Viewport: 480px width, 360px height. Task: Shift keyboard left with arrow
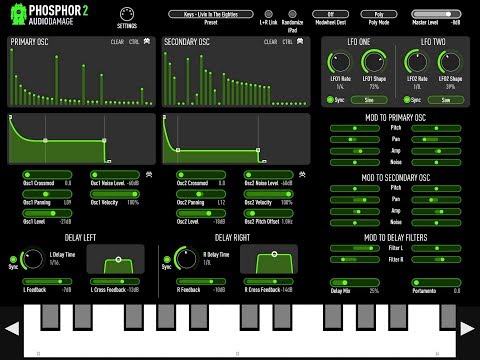[x=12, y=328]
